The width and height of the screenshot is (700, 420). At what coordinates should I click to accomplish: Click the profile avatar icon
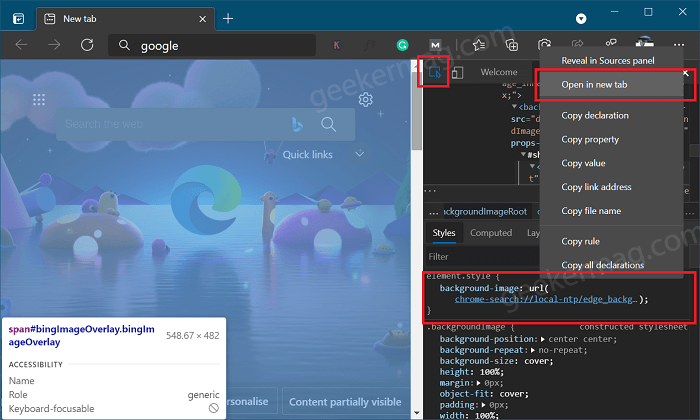pyautogui.click(x=645, y=42)
